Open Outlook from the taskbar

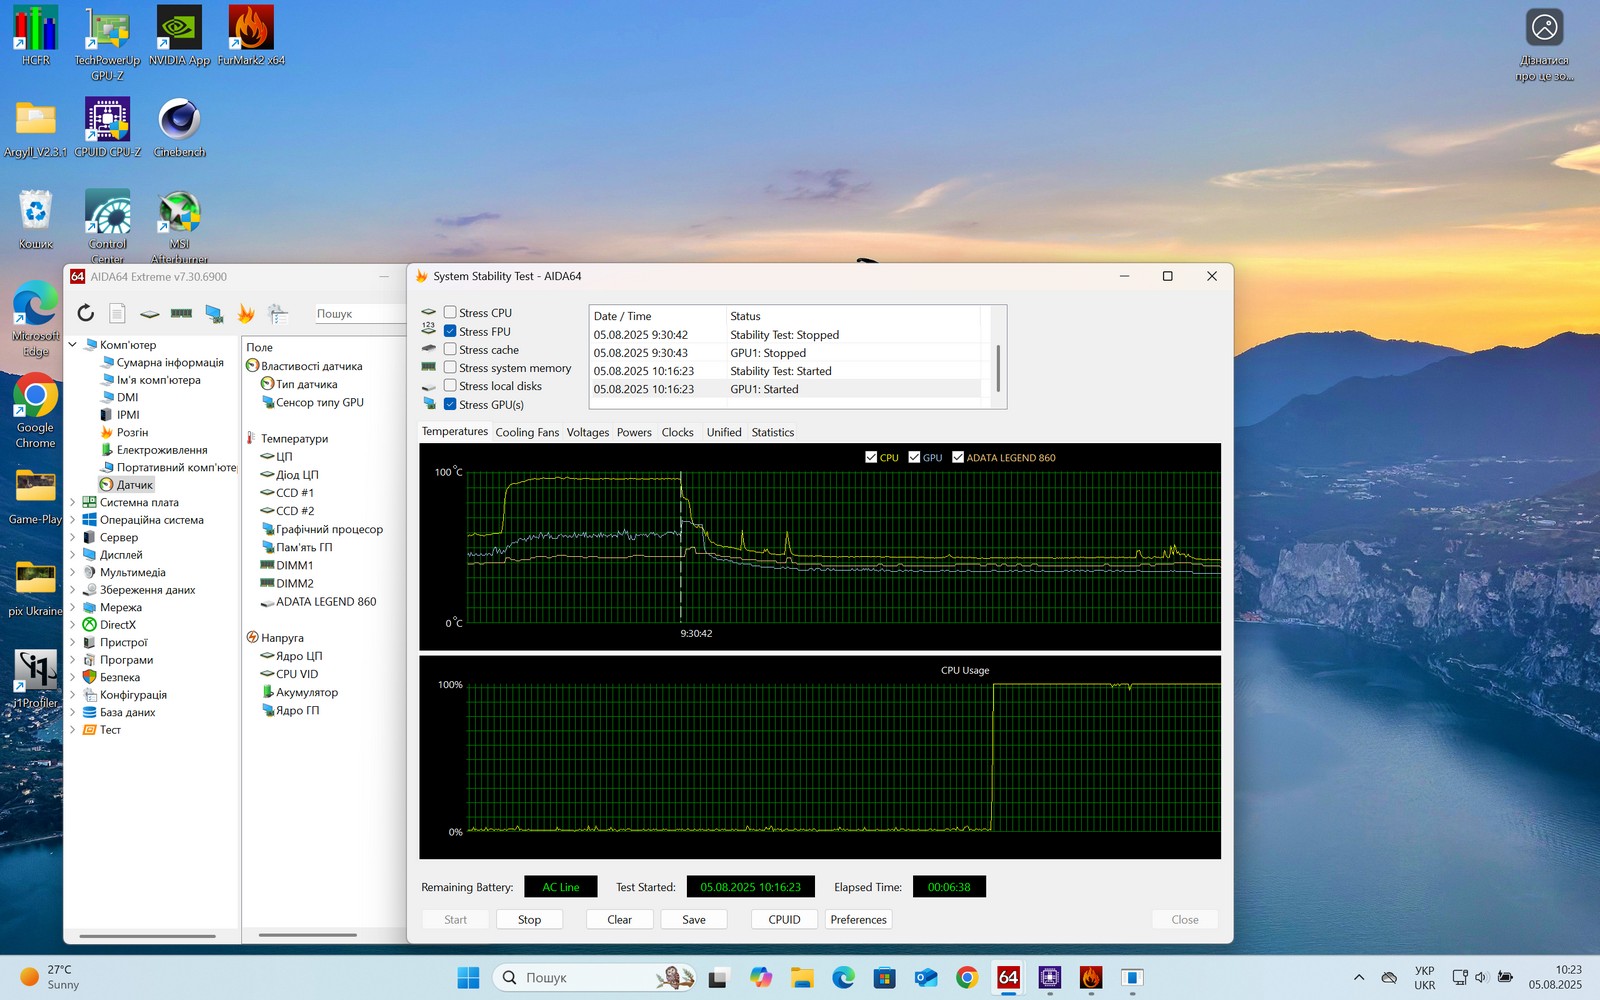(x=925, y=977)
